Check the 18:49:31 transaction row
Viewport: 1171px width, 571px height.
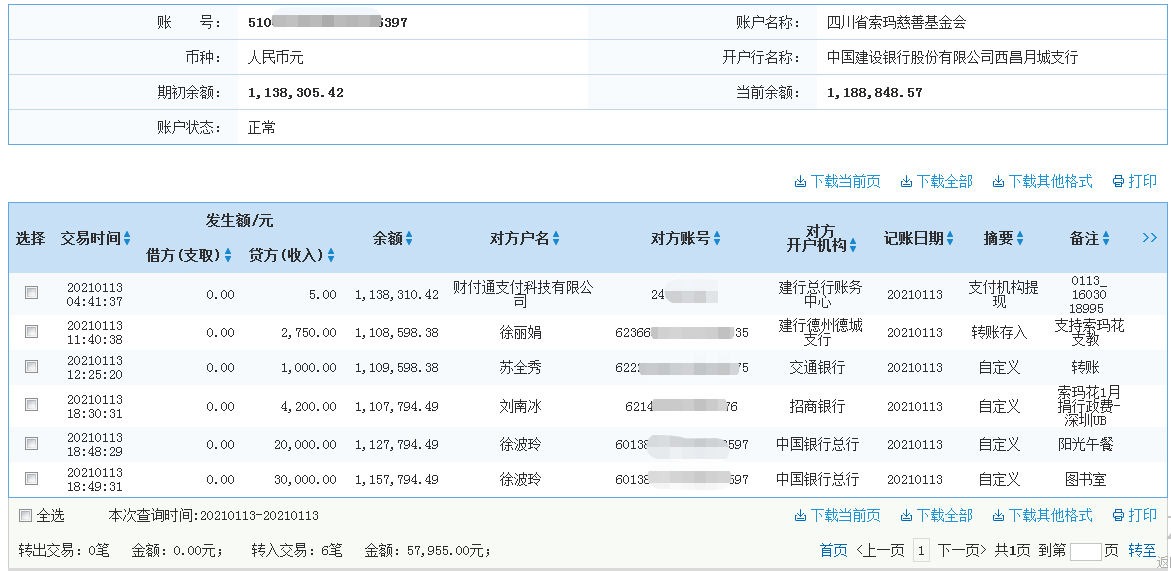pyautogui.click(x=31, y=478)
